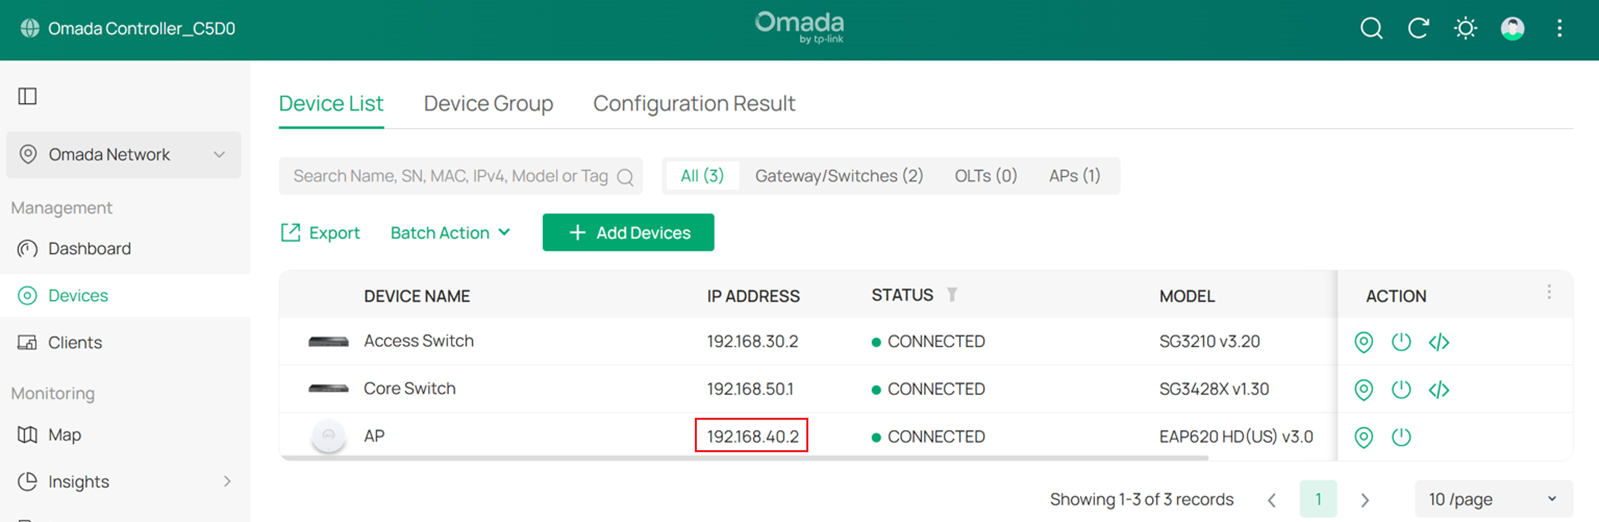Click the globe icon beside controller name

coord(30,28)
